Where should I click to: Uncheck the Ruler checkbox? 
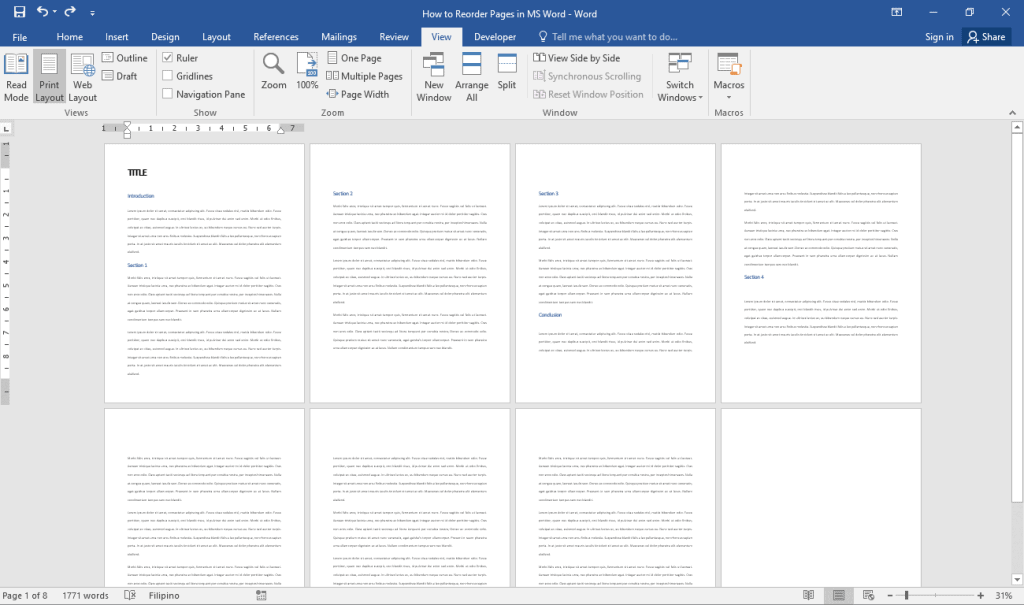tap(168, 57)
